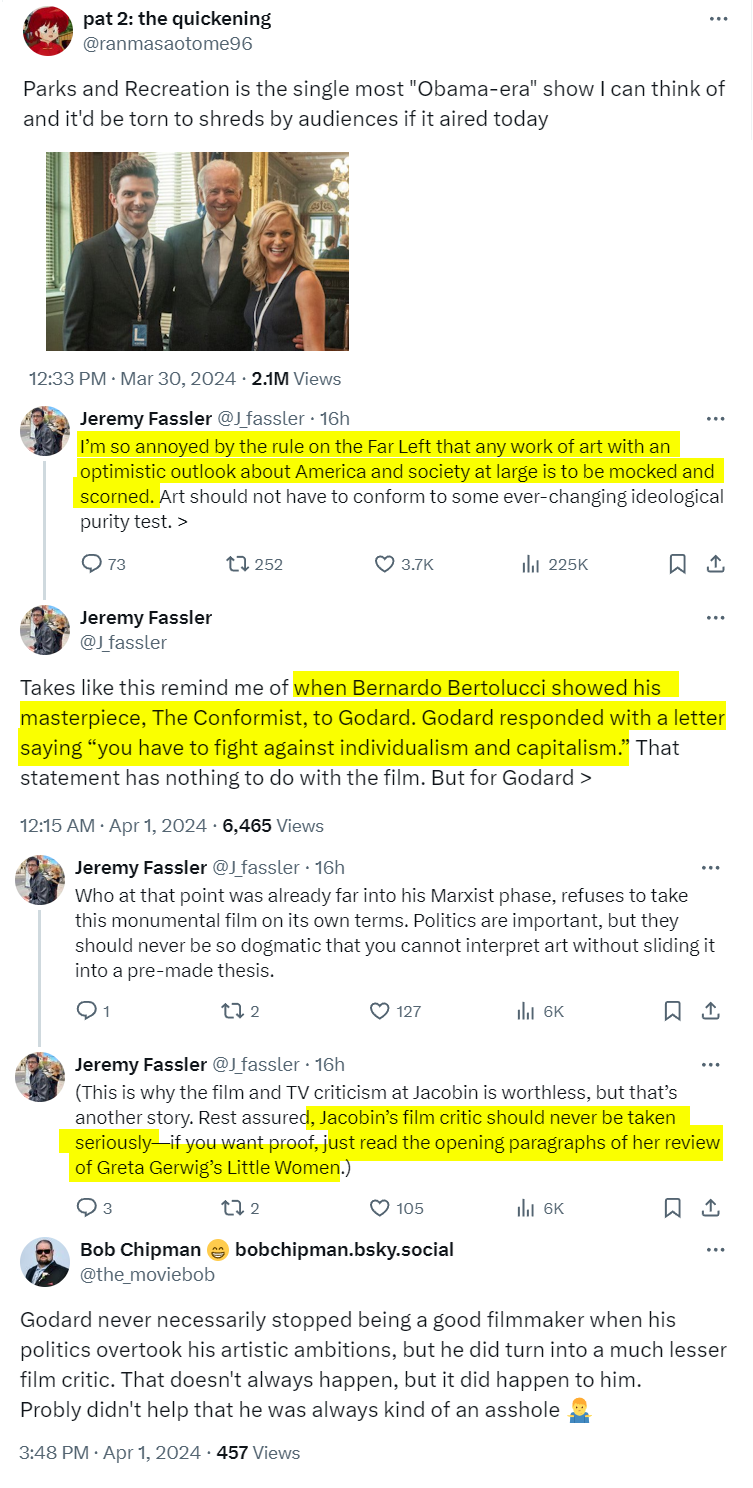Bookmark the tweet with 225K views

coord(677,565)
